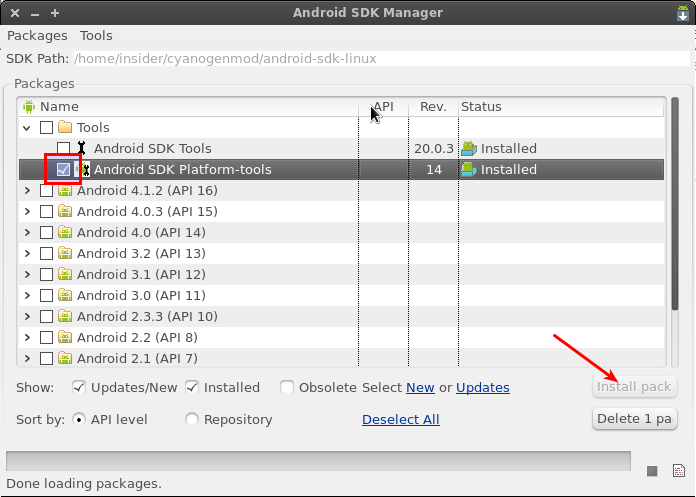Image resolution: width=696 pixels, height=497 pixels.
Task: Click the Platform-tools package icon
Action: point(83,170)
